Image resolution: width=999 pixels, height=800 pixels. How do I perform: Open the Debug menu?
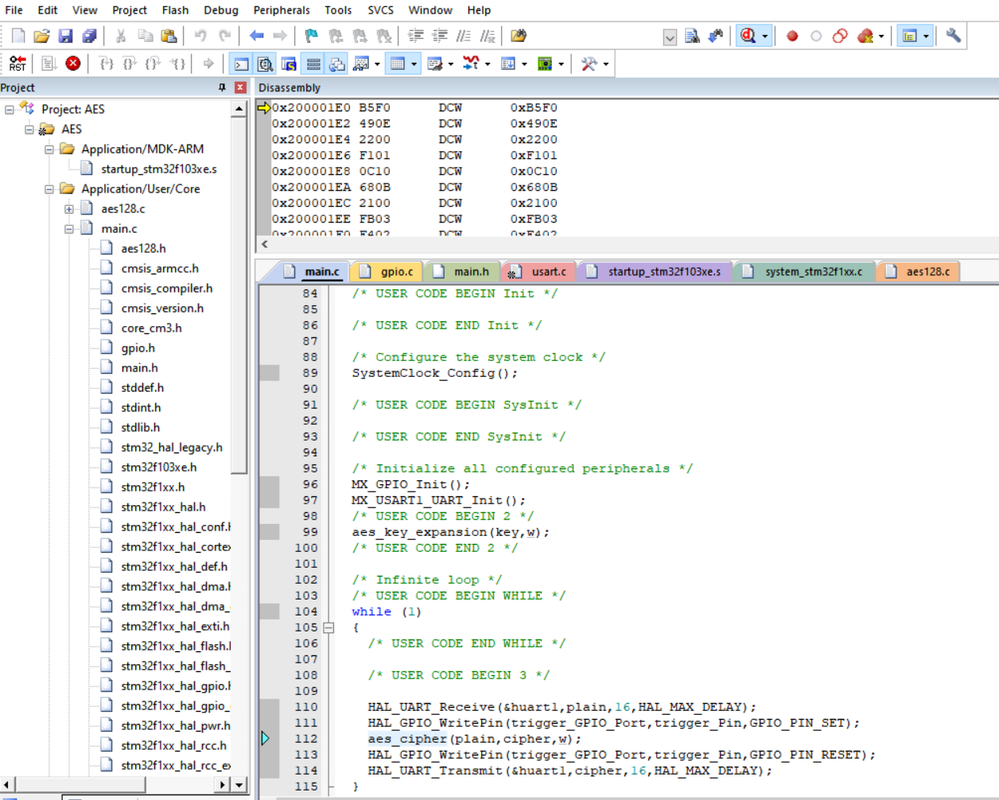coord(221,10)
